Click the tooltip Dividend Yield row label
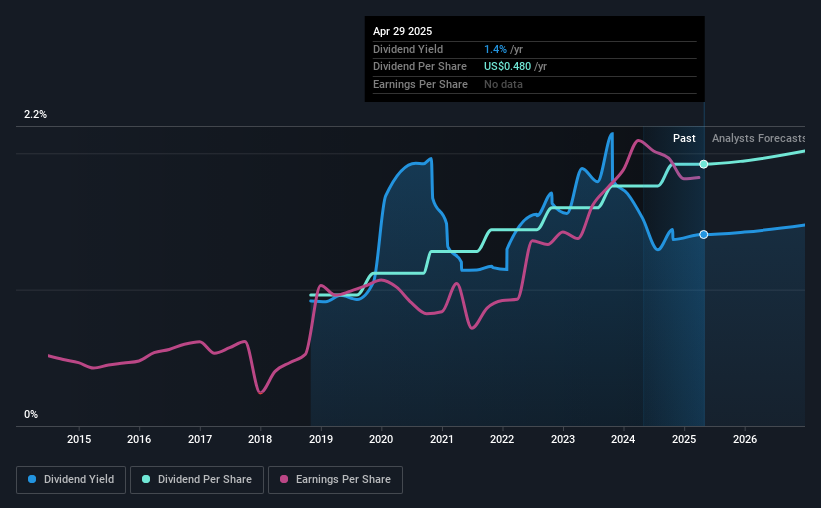 tap(408, 49)
